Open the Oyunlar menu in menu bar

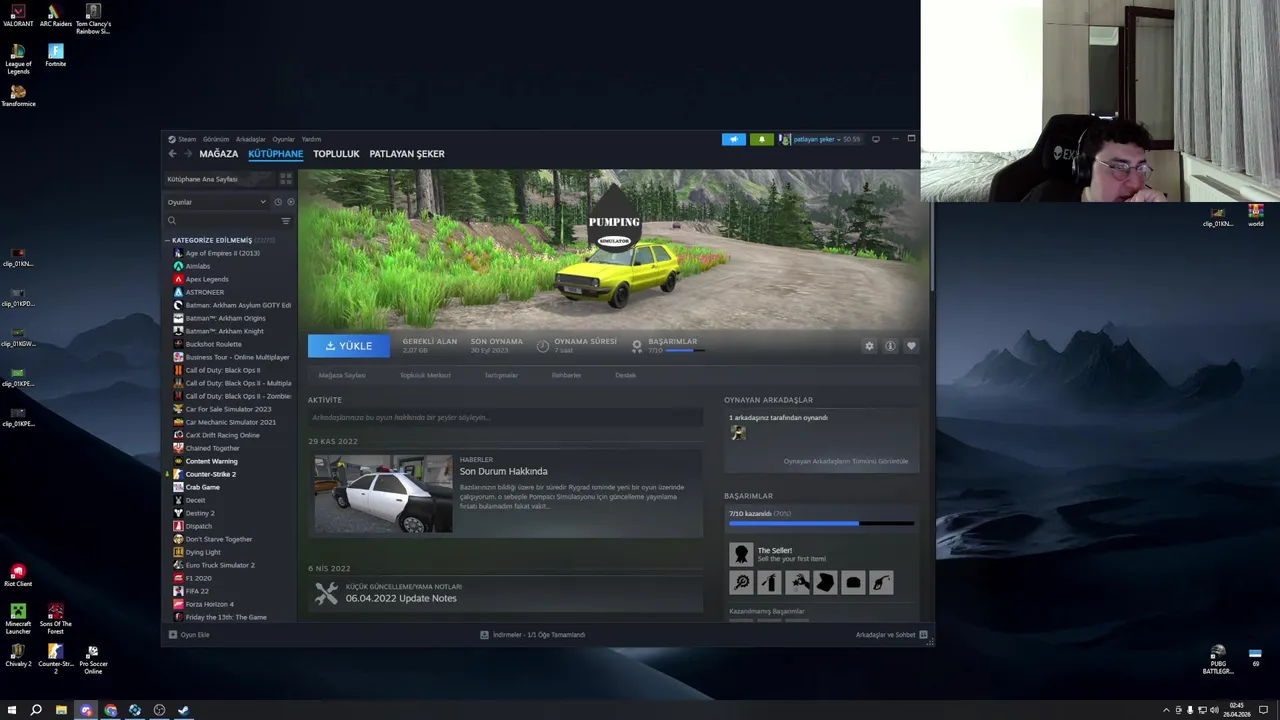click(284, 139)
